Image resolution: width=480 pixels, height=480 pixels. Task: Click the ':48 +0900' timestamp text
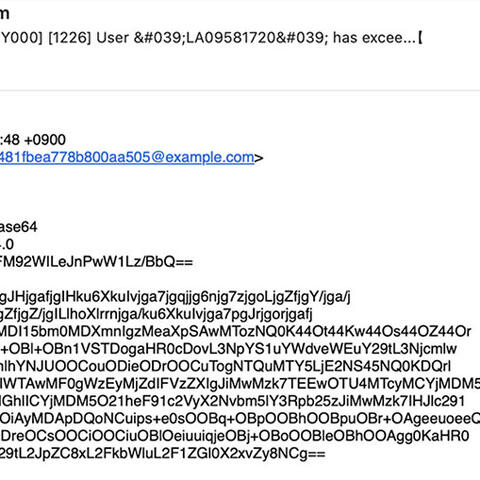tap(33, 140)
